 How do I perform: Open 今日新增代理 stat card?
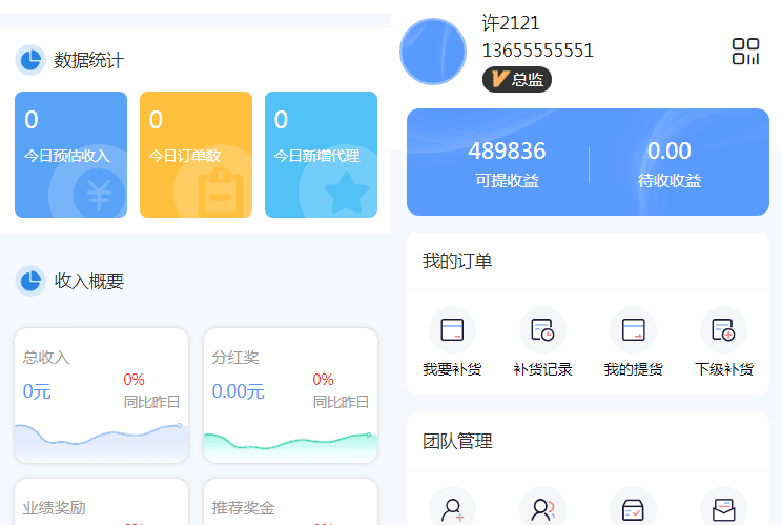click(321, 155)
